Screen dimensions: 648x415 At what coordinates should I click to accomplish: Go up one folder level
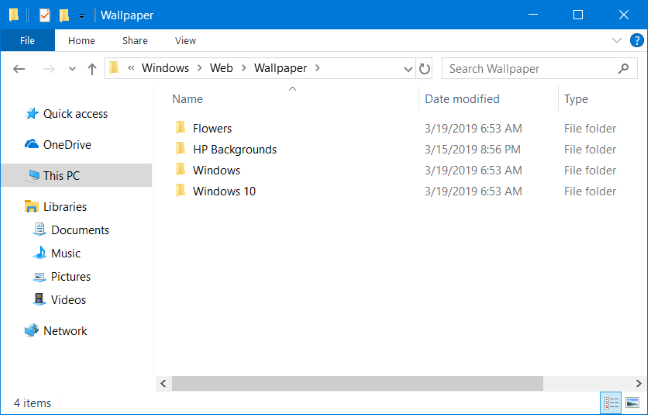pyautogui.click(x=92, y=69)
